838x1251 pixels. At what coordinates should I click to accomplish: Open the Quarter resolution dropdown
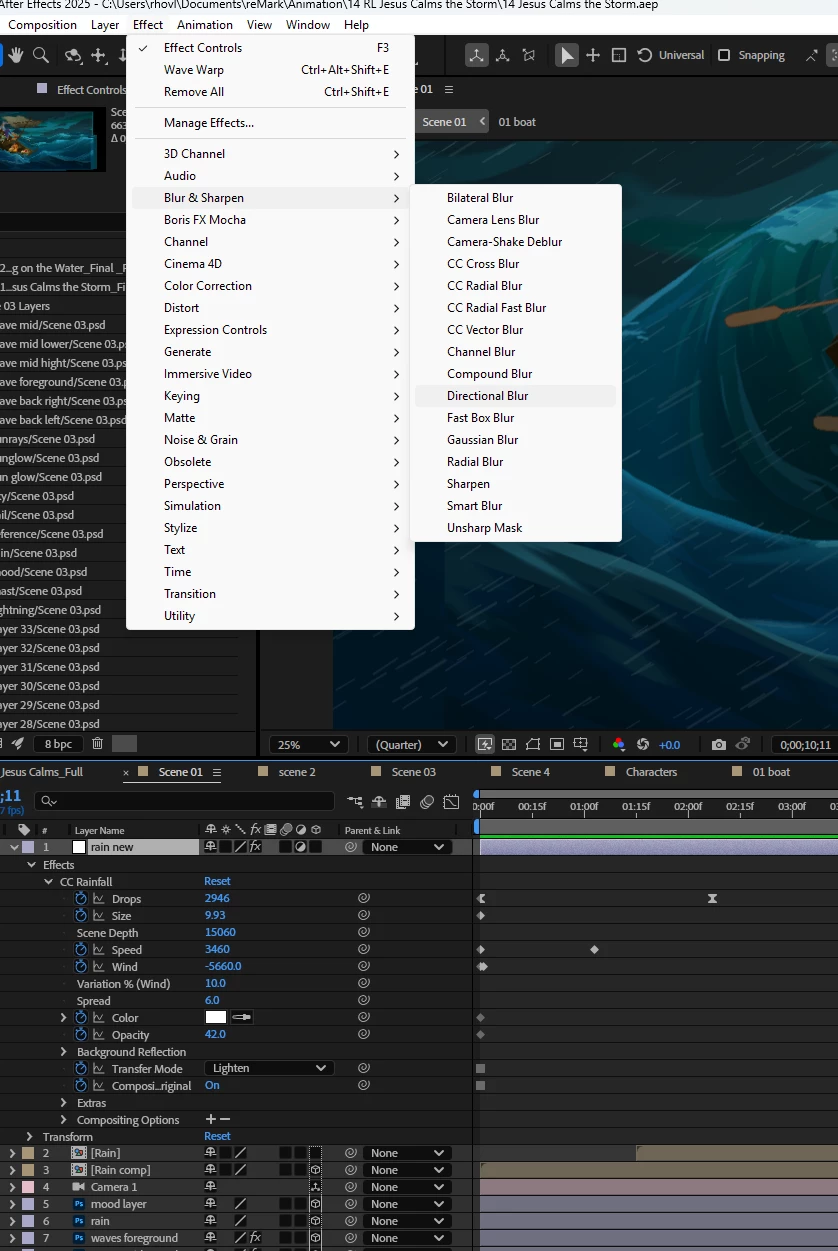tap(411, 744)
